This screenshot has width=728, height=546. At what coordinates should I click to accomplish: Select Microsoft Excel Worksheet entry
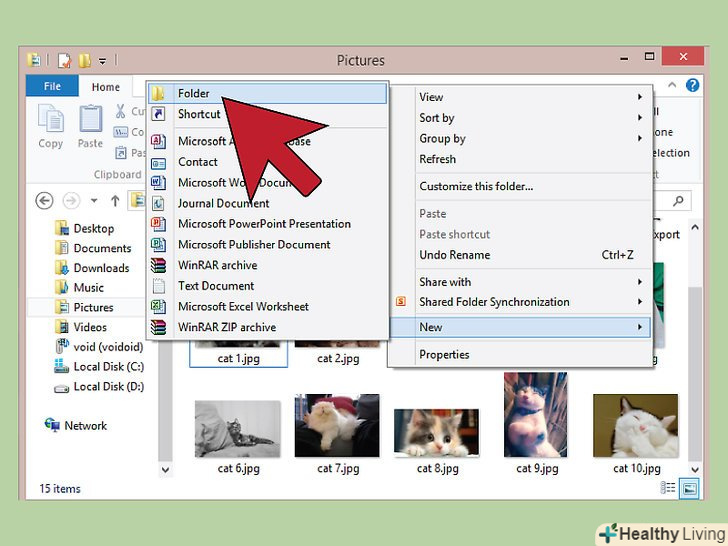[243, 306]
